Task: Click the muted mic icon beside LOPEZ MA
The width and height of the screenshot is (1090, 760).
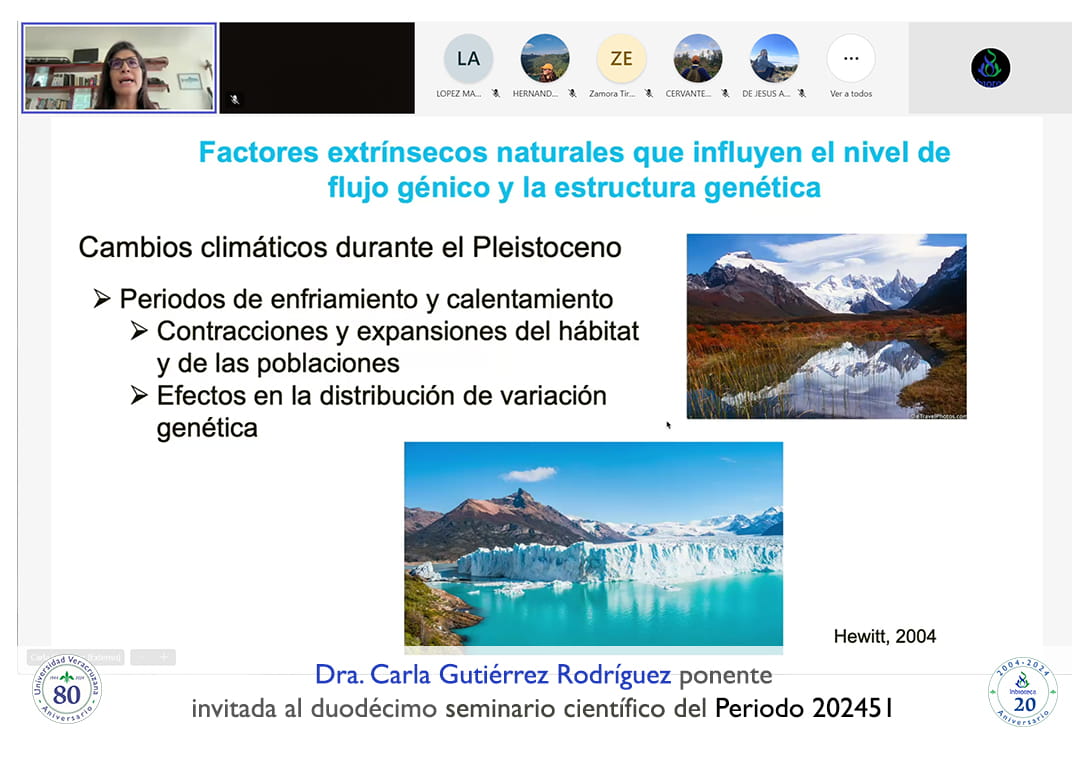Action: tap(496, 94)
